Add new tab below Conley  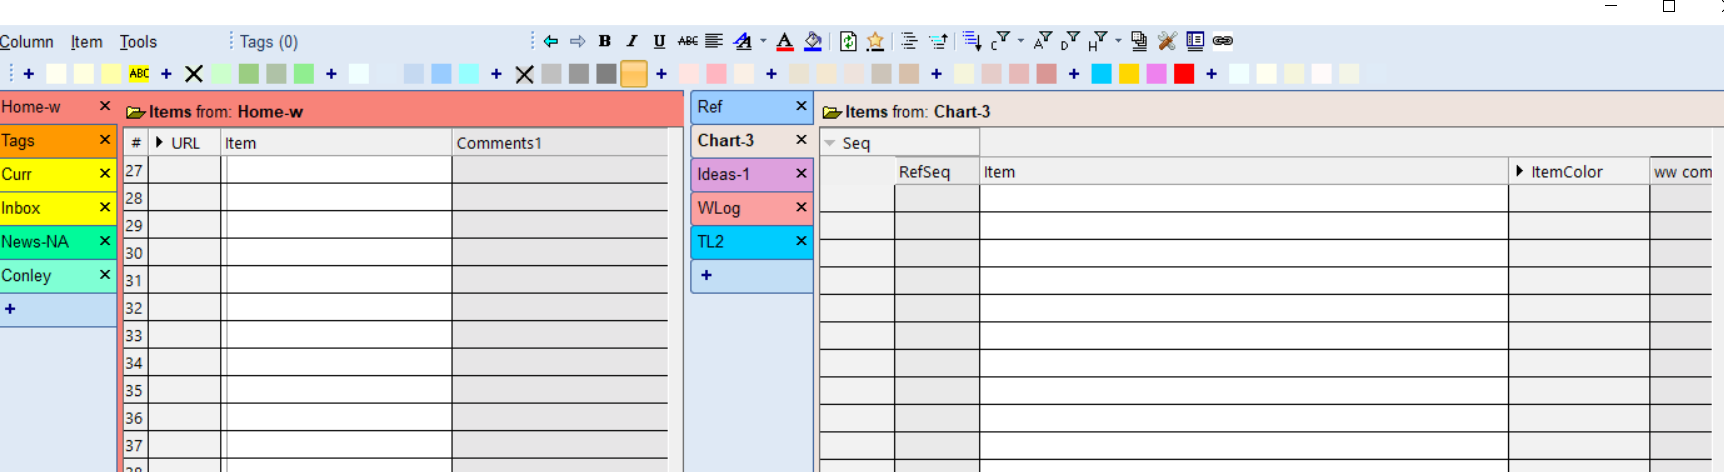[x=10, y=309]
